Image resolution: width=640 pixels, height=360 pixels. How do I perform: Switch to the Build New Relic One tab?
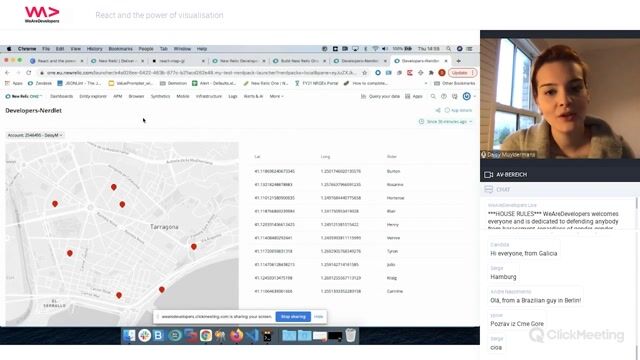point(299,61)
